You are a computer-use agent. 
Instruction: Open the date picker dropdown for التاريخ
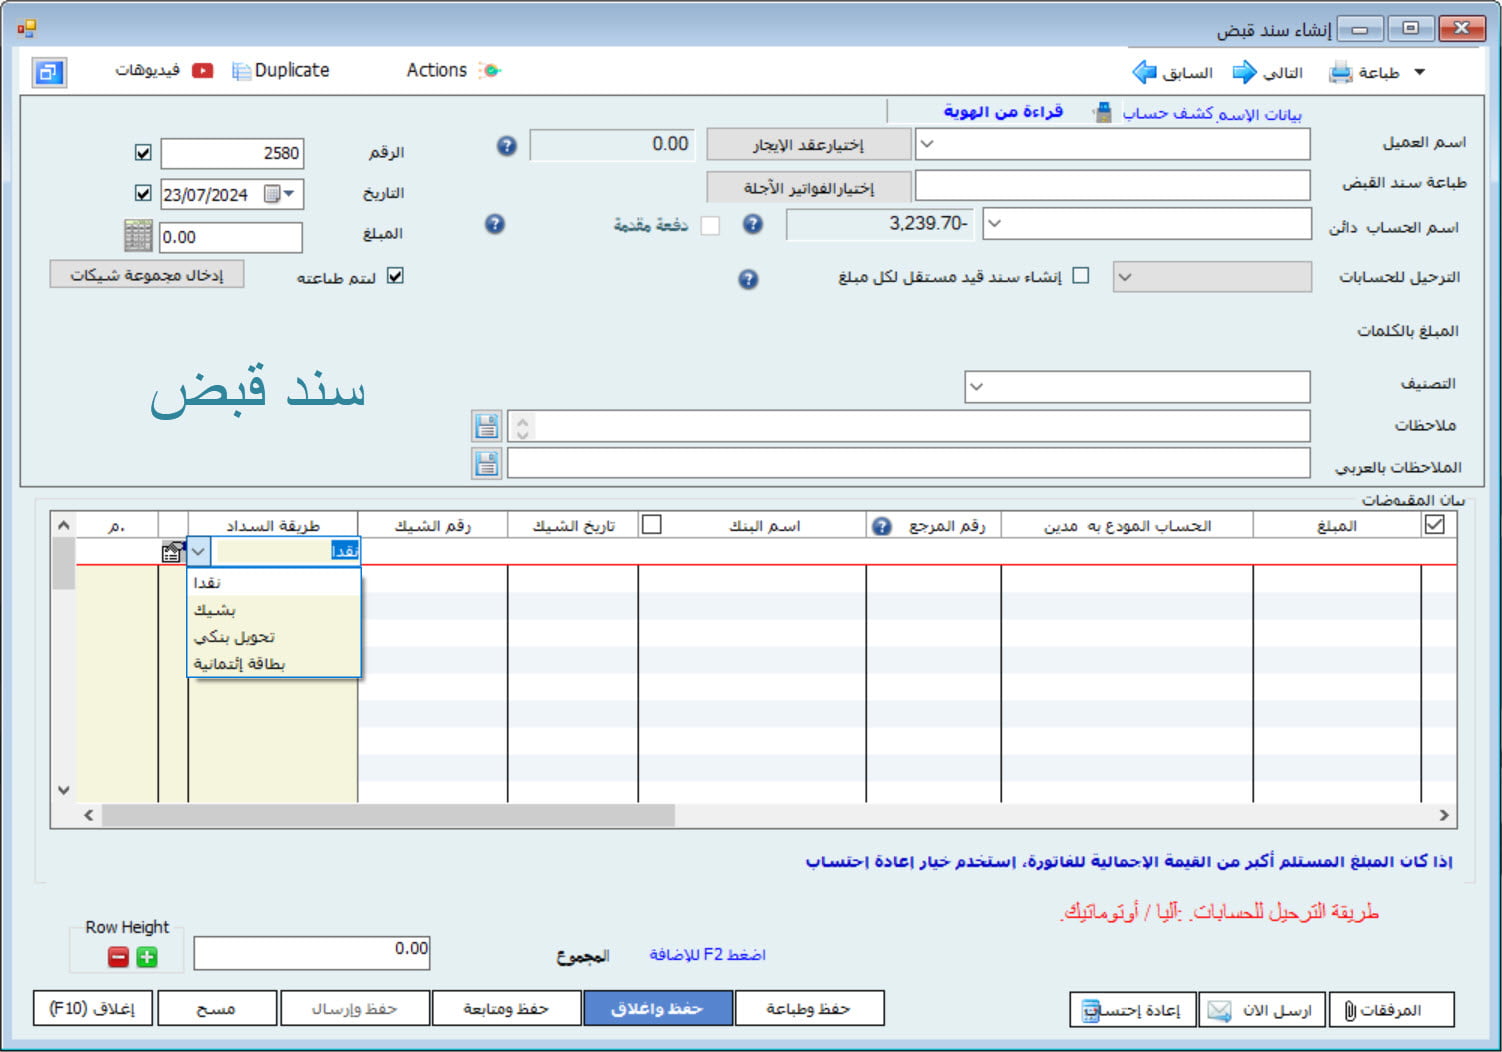(289, 193)
